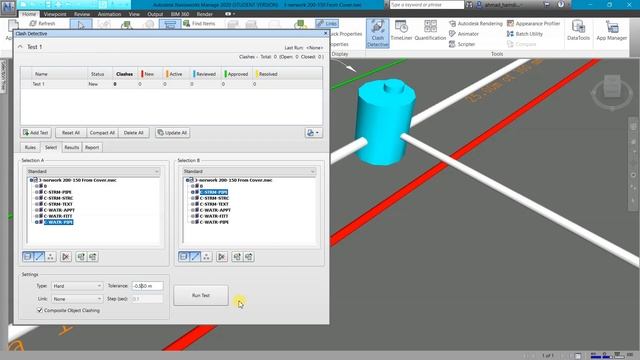
Task: Toggle Self-Intersect button under Selection B
Action: tap(222, 257)
